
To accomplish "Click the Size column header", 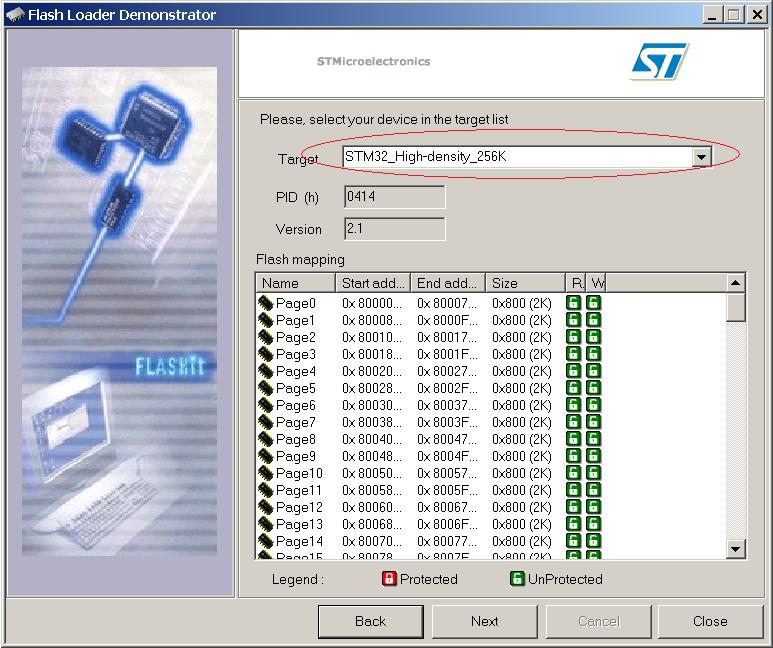I will tap(525, 284).
